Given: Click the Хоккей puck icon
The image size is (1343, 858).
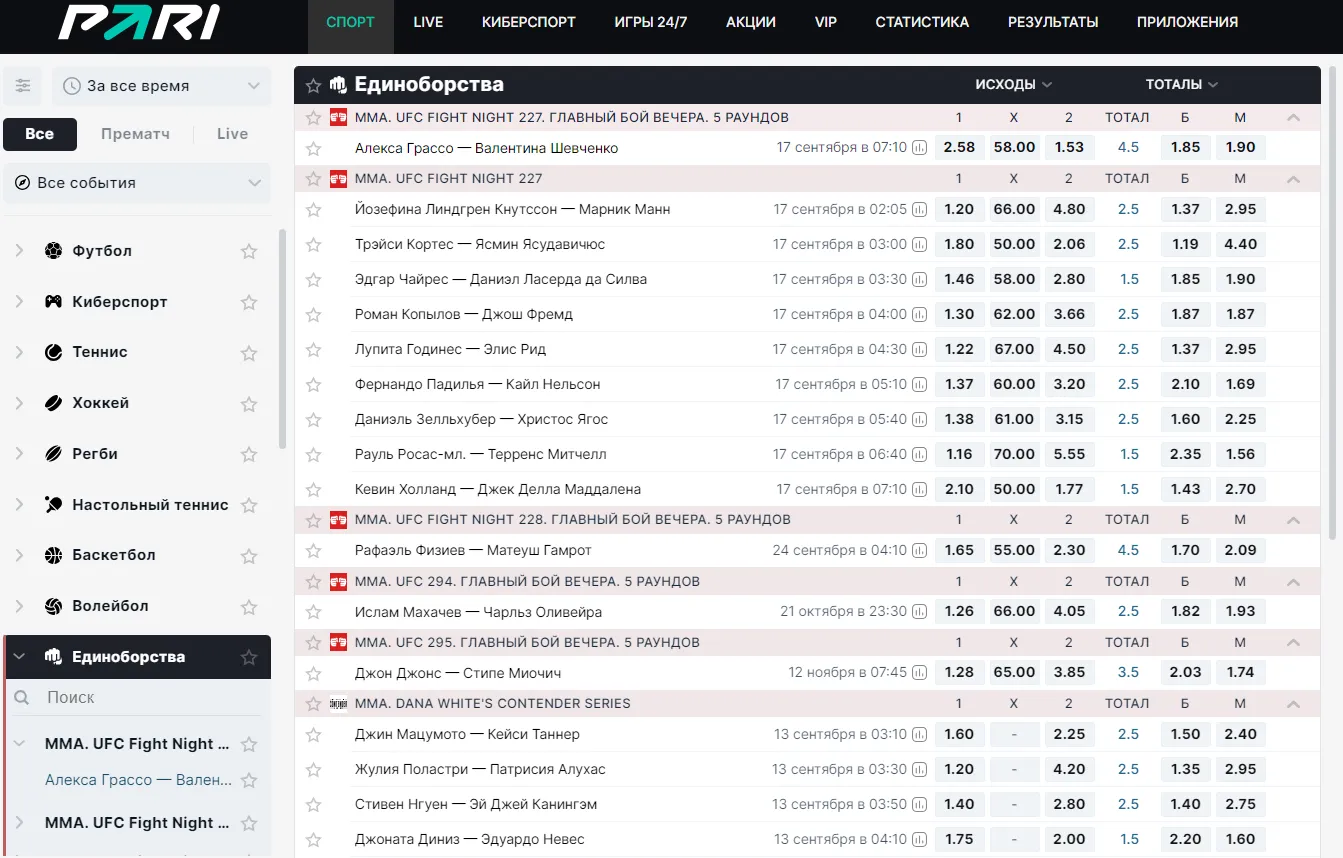Looking at the screenshot, I should pyautogui.click(x=54, y=403).
